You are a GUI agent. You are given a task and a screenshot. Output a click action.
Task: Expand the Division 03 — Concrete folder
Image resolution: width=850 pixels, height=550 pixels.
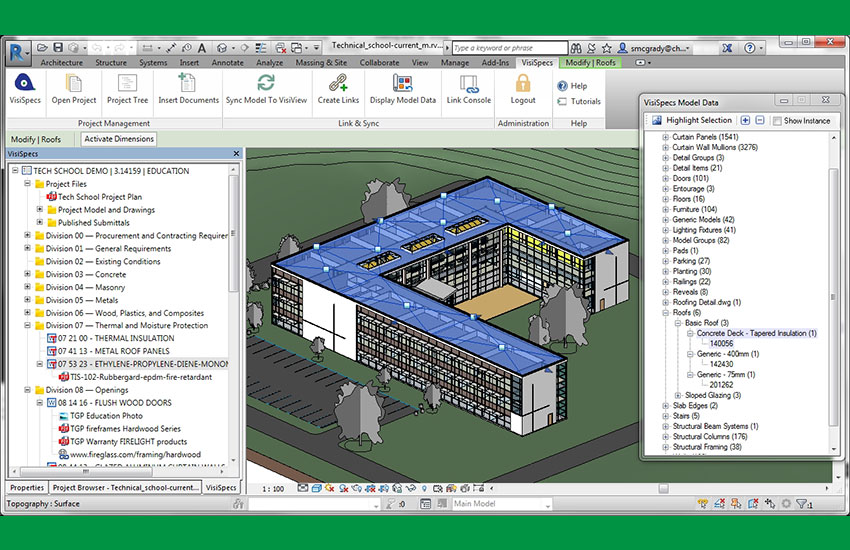coord(28,274)
